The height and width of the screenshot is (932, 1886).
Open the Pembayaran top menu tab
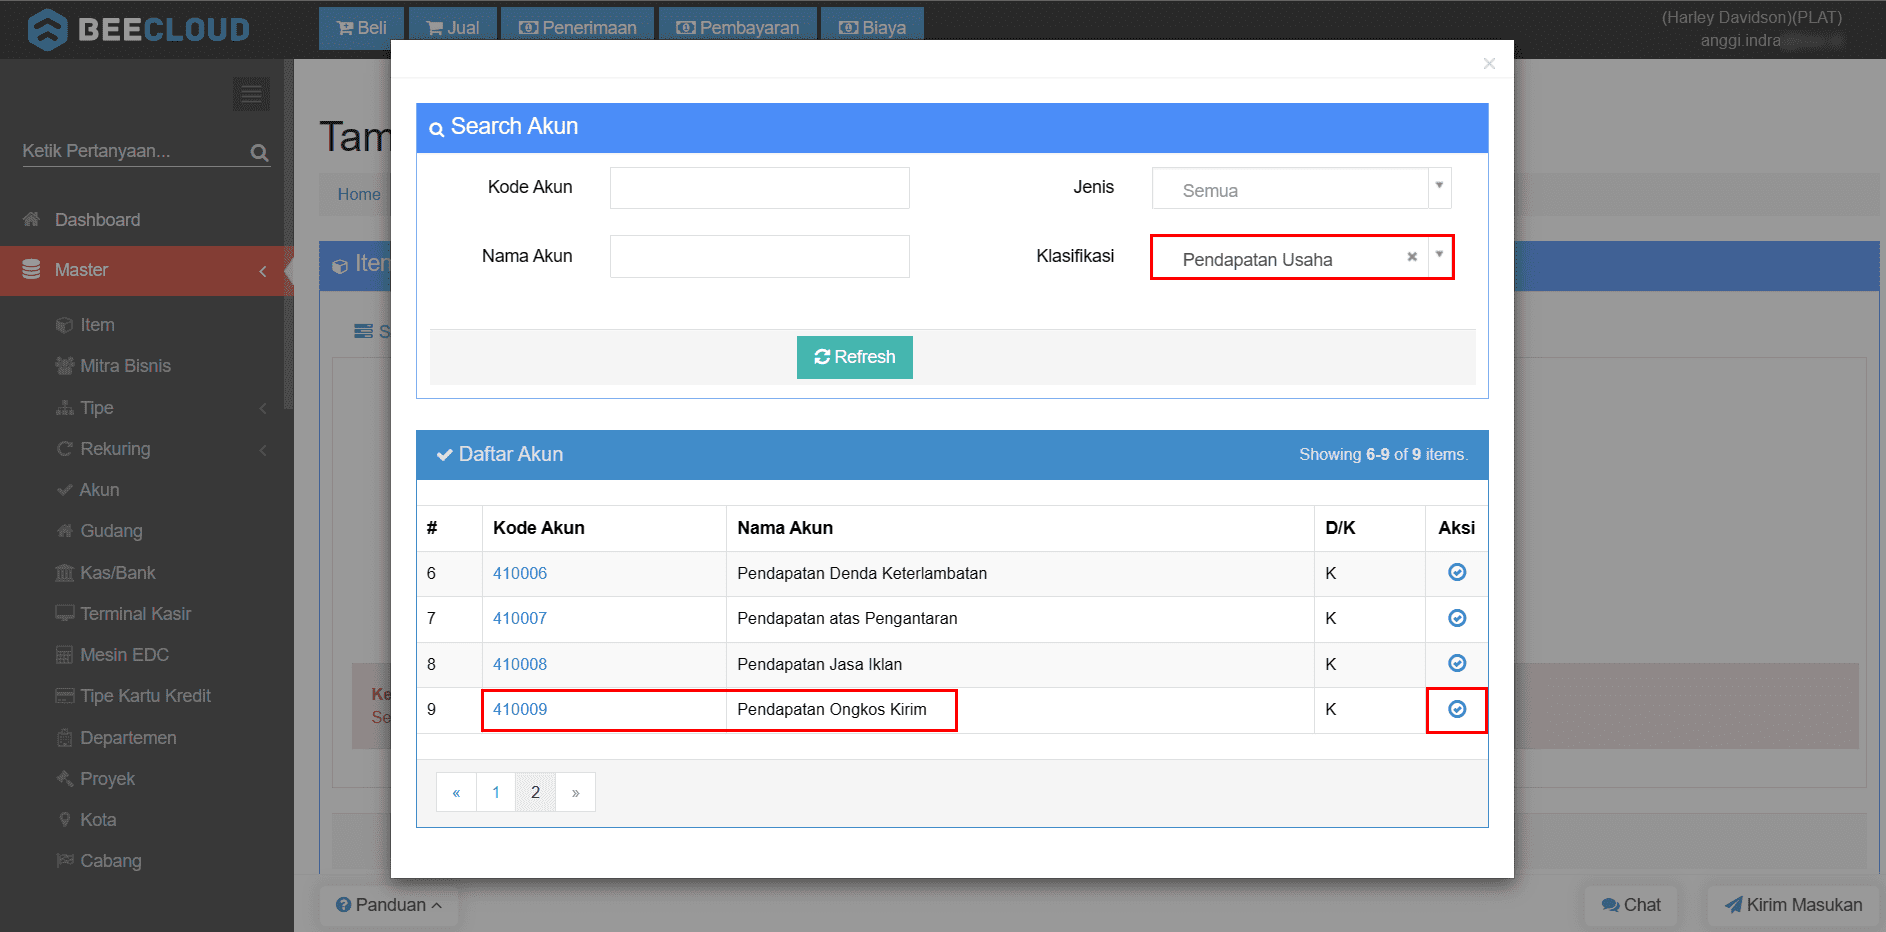[x=738, y=28]
